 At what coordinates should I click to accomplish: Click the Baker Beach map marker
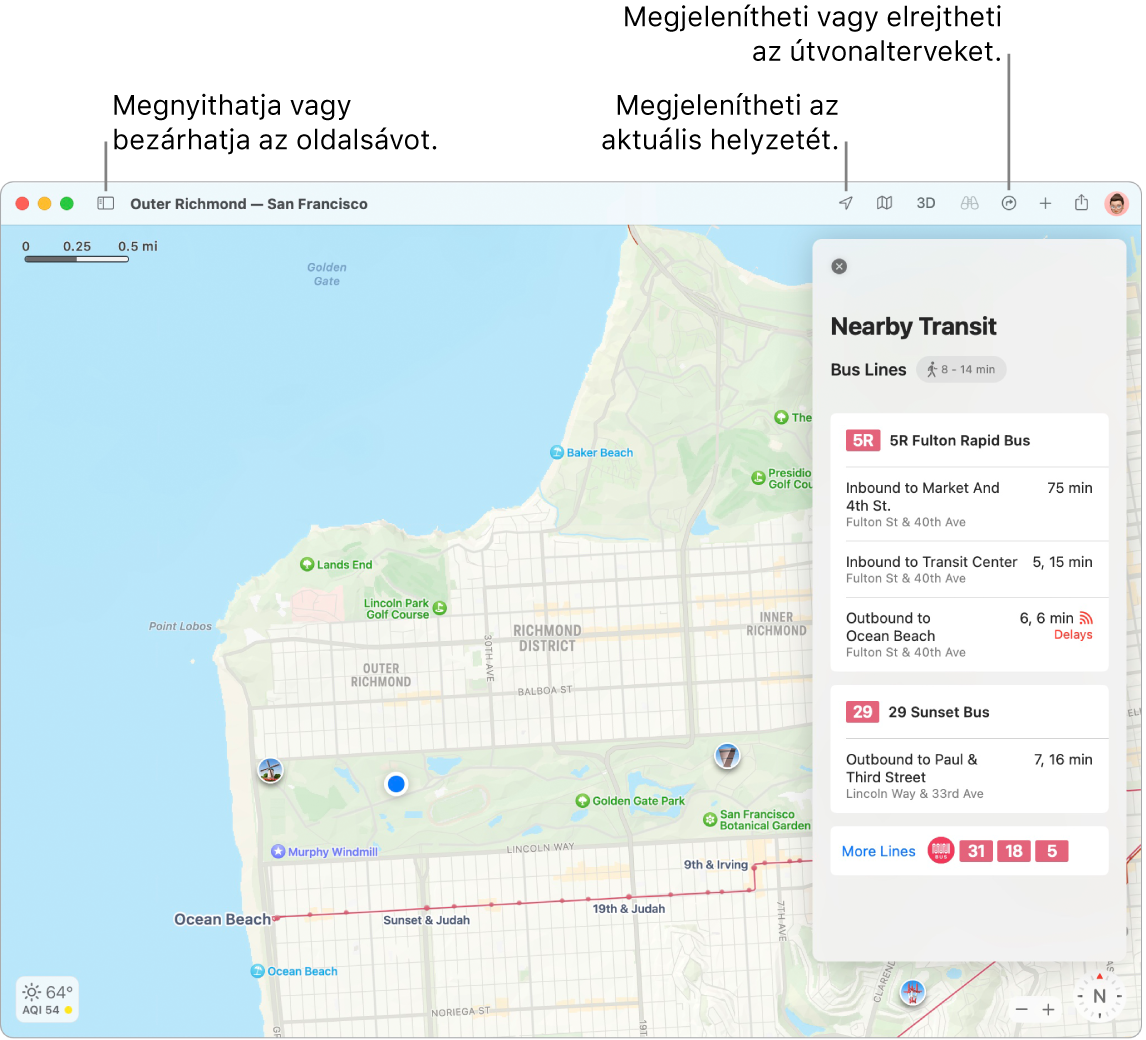557,452
